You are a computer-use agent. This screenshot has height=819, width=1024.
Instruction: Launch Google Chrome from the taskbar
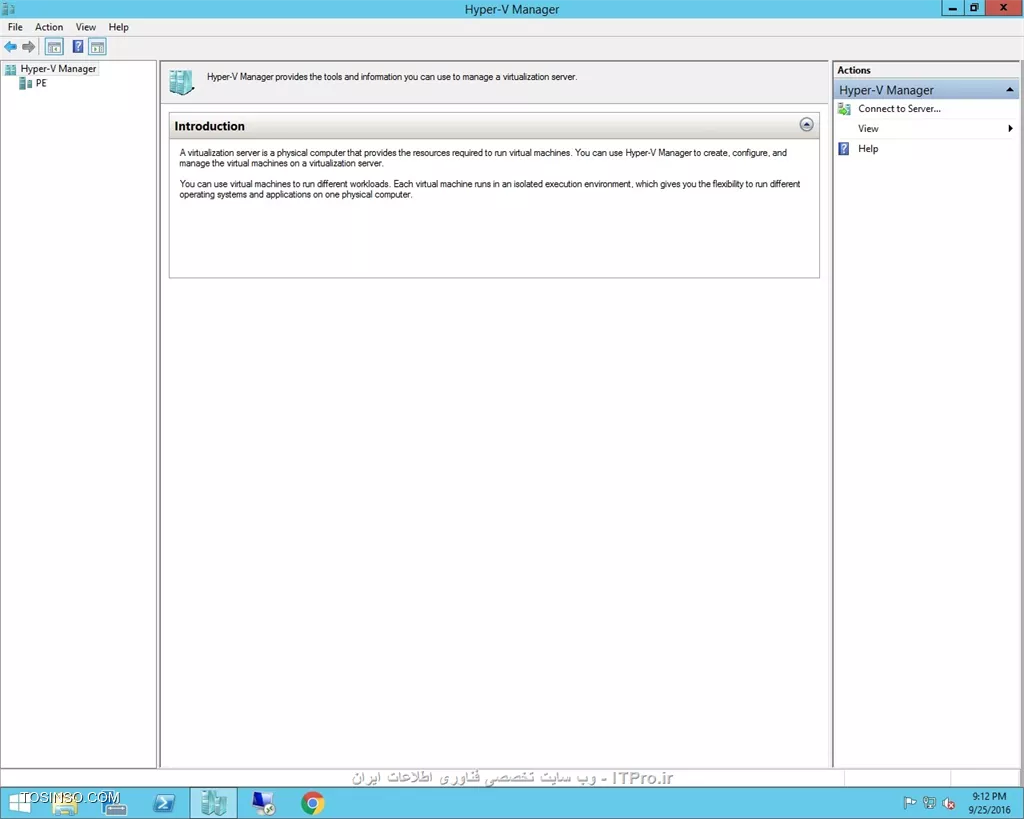312,803
